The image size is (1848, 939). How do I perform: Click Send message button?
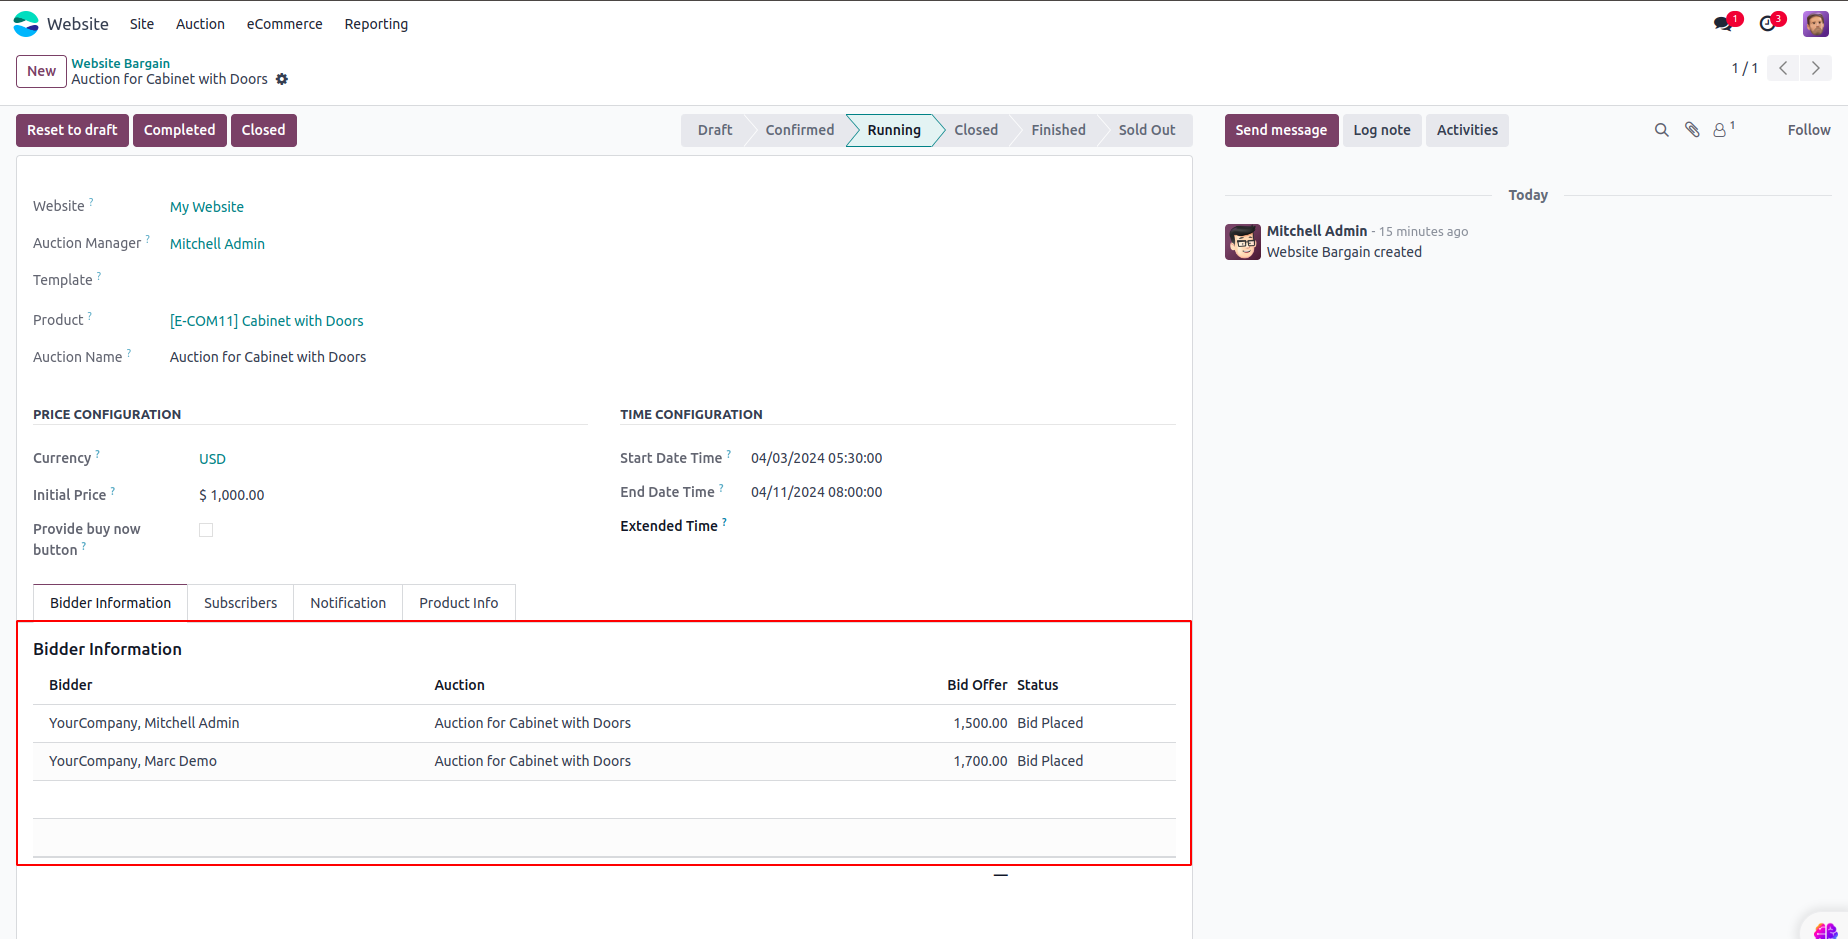[x=1282, y=130]
